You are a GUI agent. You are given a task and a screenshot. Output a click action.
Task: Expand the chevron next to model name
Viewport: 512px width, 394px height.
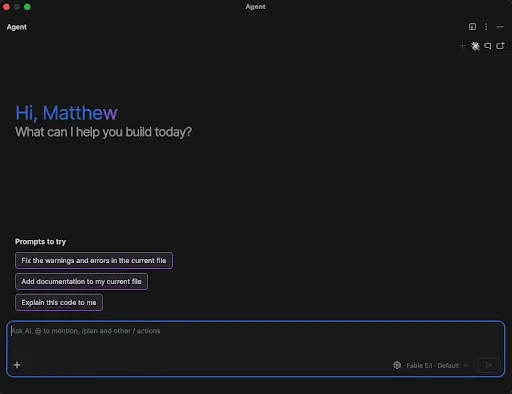466,365
